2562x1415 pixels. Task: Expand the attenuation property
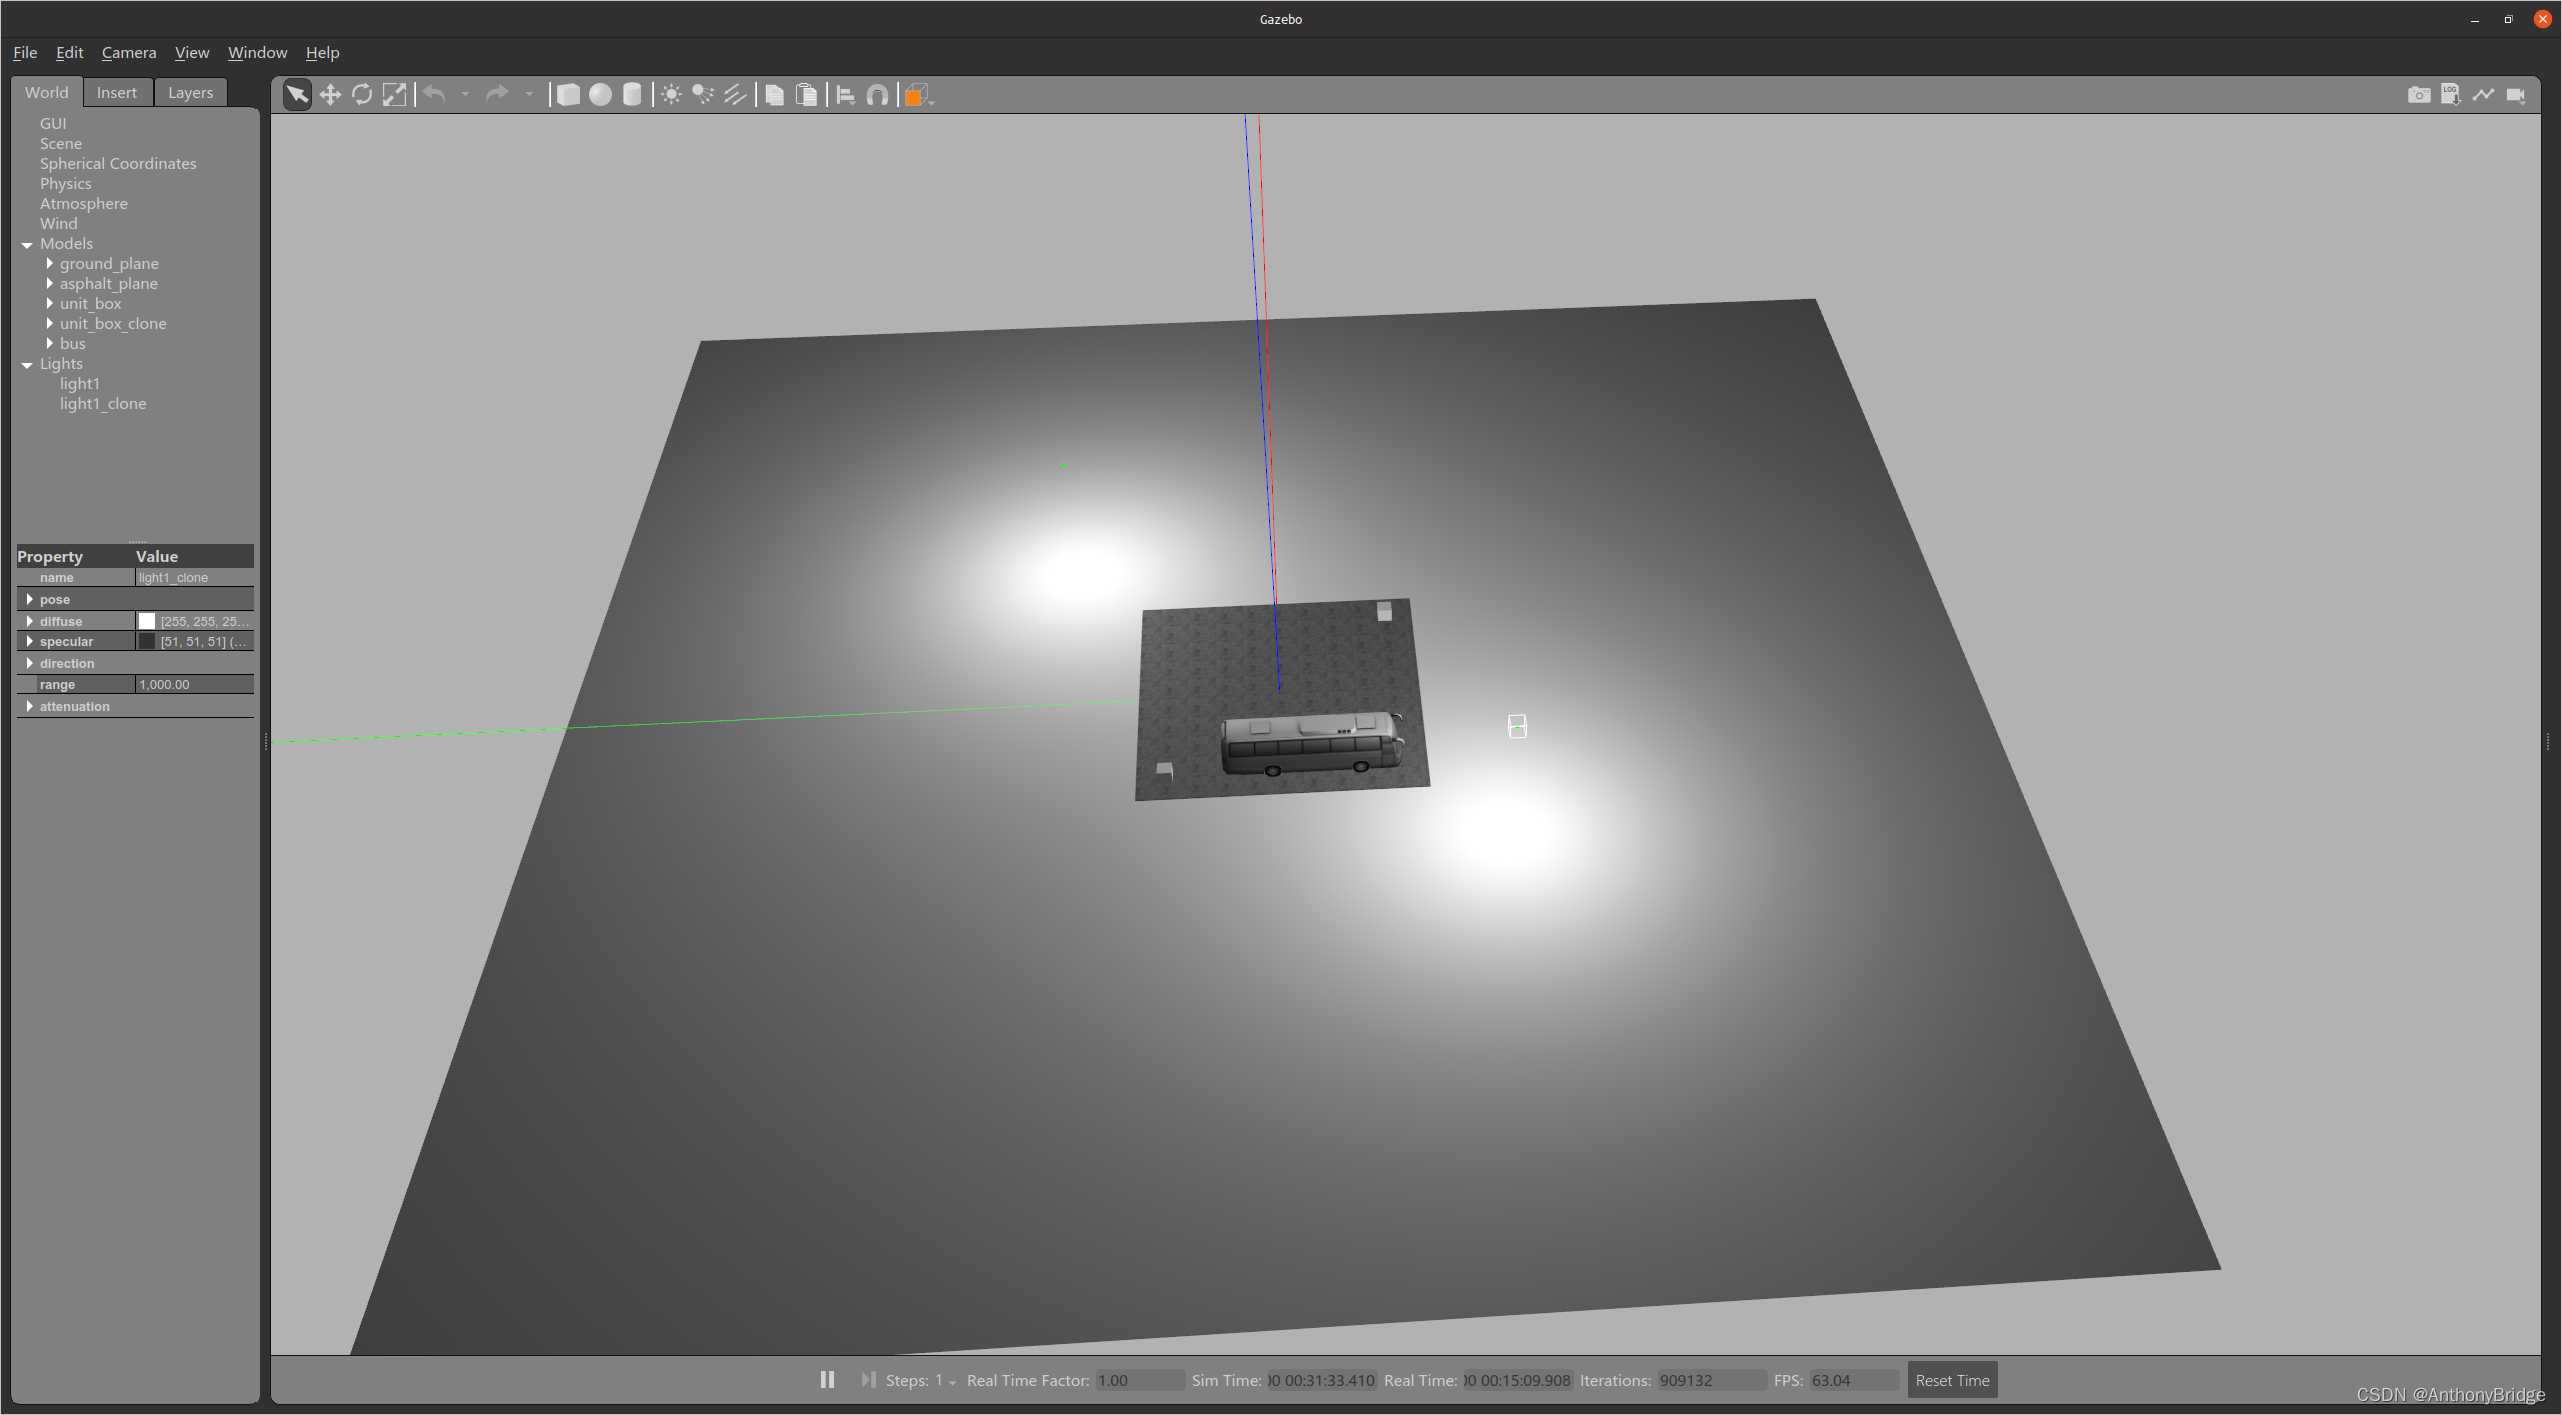click(x=29, y=706)
